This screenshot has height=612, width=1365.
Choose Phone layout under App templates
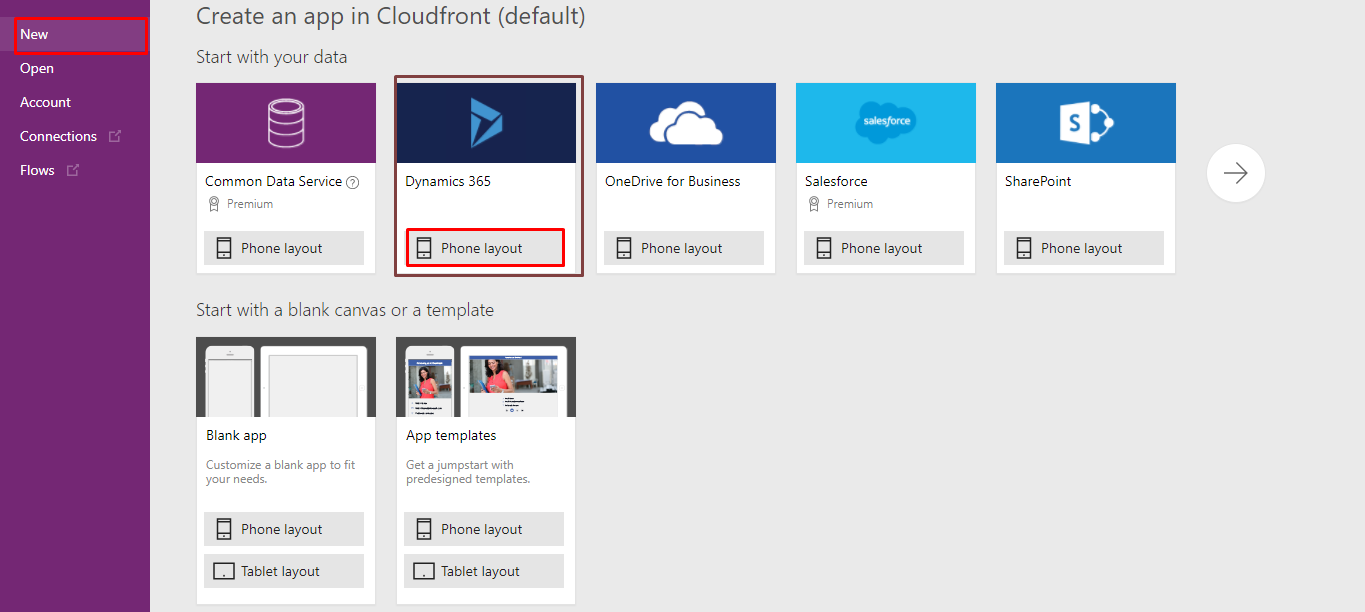coord(484,529)
